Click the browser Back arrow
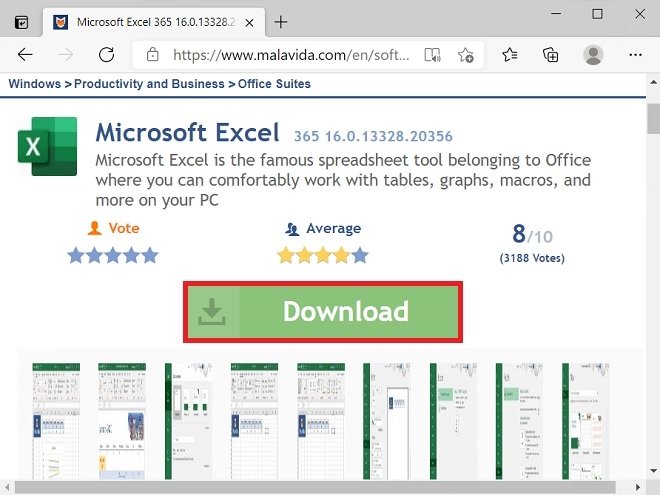The height and width of the screenshot is (495, 660). [25, 54]
